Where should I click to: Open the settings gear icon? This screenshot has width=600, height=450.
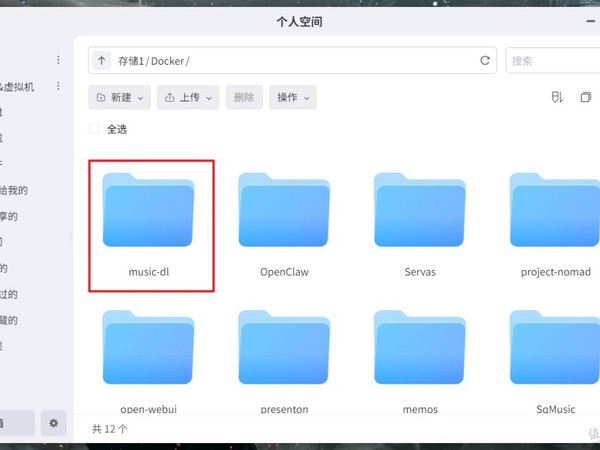pos(54,423)
